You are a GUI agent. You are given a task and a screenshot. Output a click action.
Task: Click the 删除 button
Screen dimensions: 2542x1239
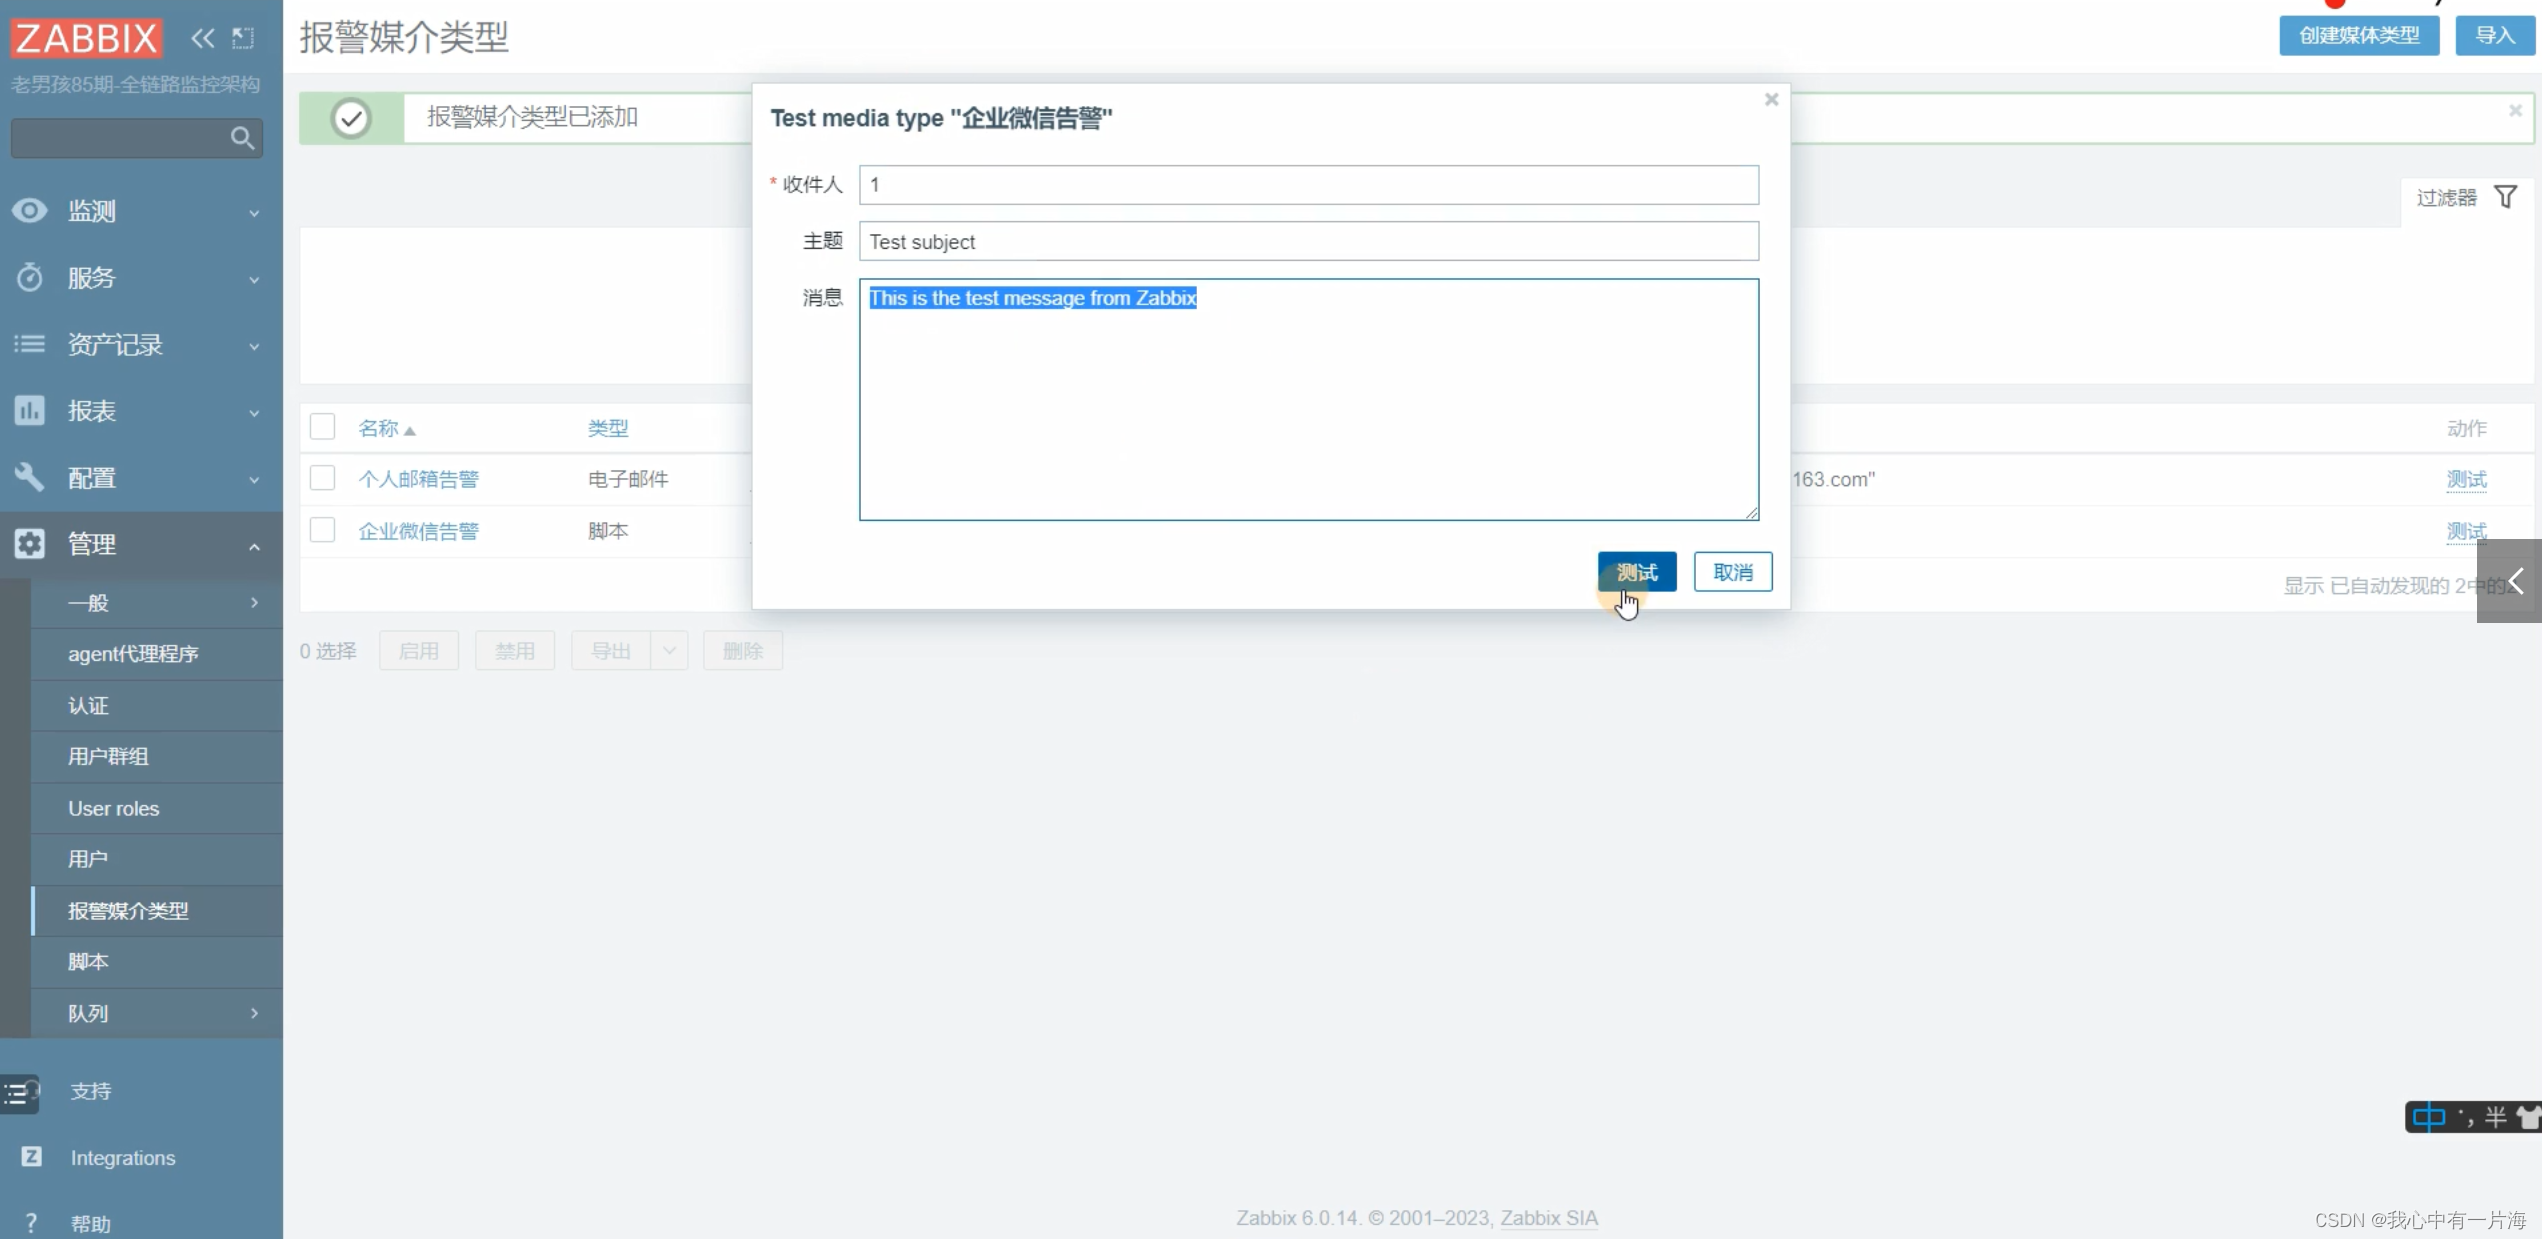click(x=743, y=651)
